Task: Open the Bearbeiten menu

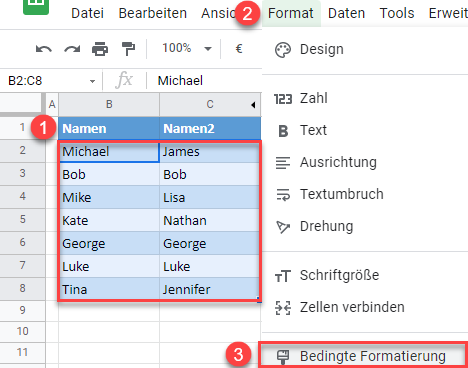Action: click(x=153, y=13)
